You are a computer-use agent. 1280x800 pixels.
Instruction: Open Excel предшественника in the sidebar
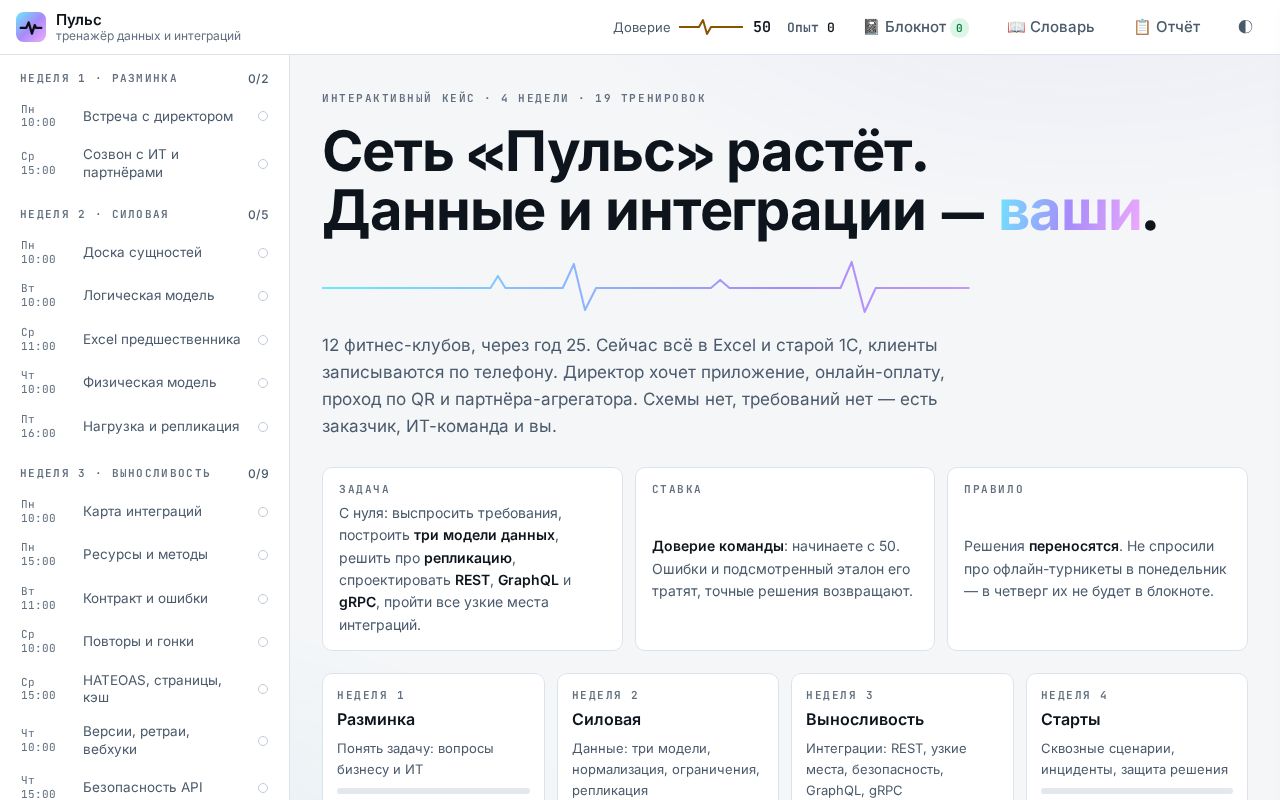pos(145,340)
